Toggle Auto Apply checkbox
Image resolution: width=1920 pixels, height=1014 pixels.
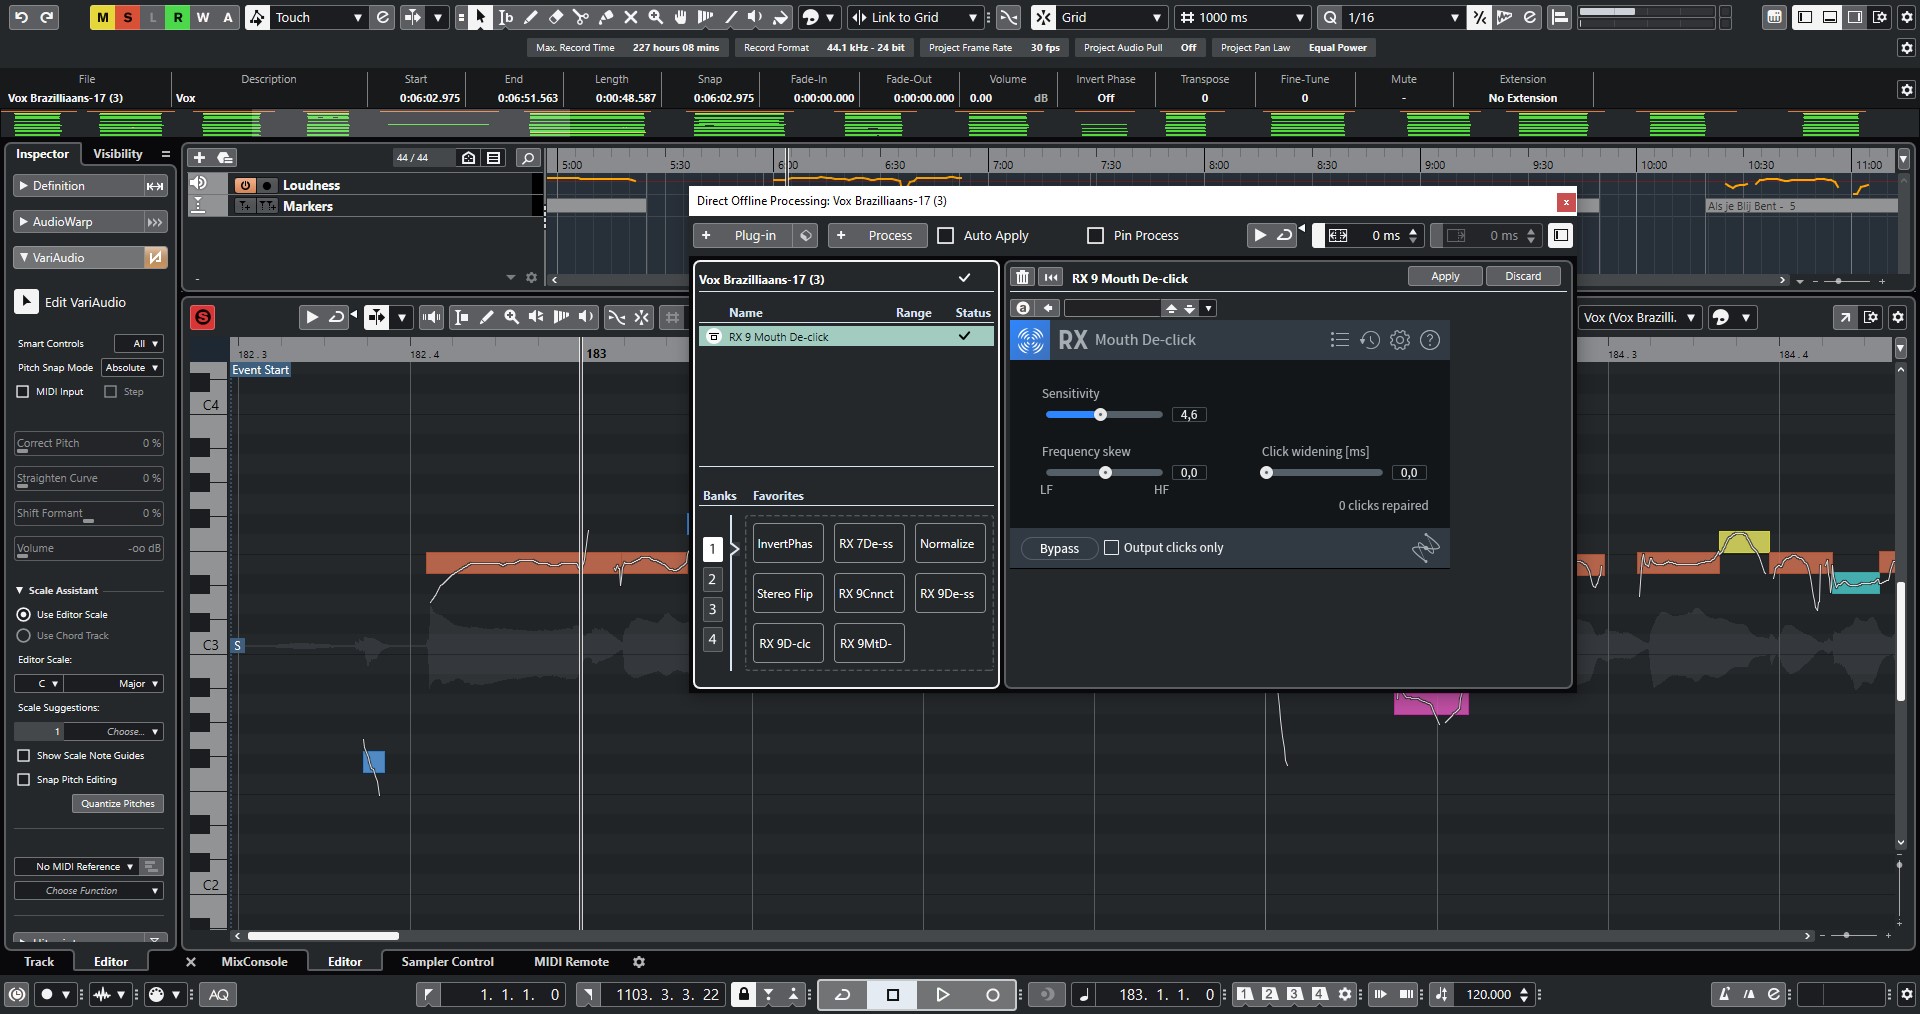[x=946, y=236]
